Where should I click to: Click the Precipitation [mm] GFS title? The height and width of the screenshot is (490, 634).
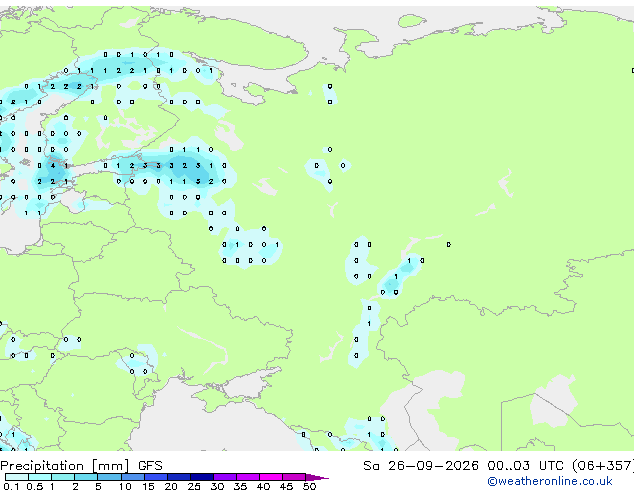click(81, 466)
